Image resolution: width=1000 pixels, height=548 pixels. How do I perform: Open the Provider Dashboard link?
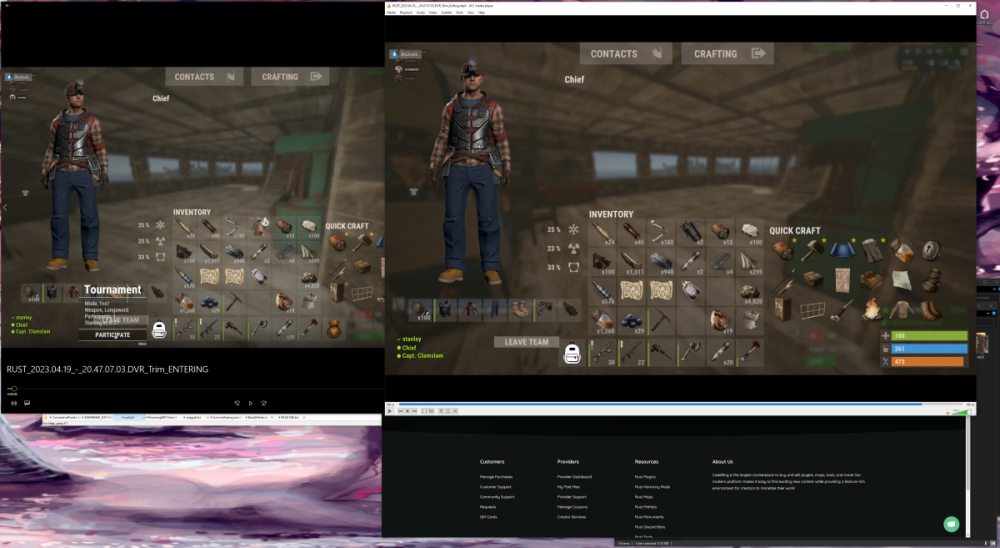tap(575, 477)
